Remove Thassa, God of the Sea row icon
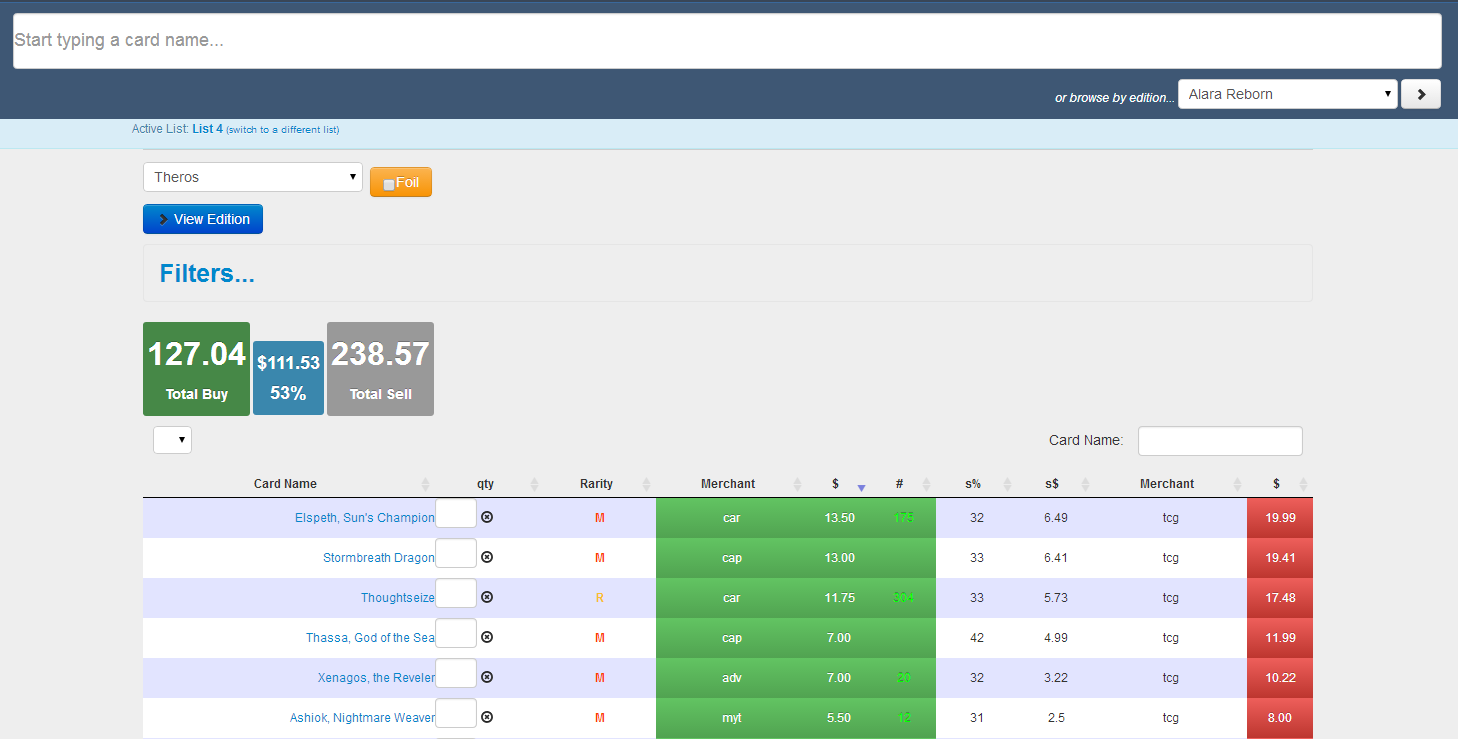 [487, 637]
